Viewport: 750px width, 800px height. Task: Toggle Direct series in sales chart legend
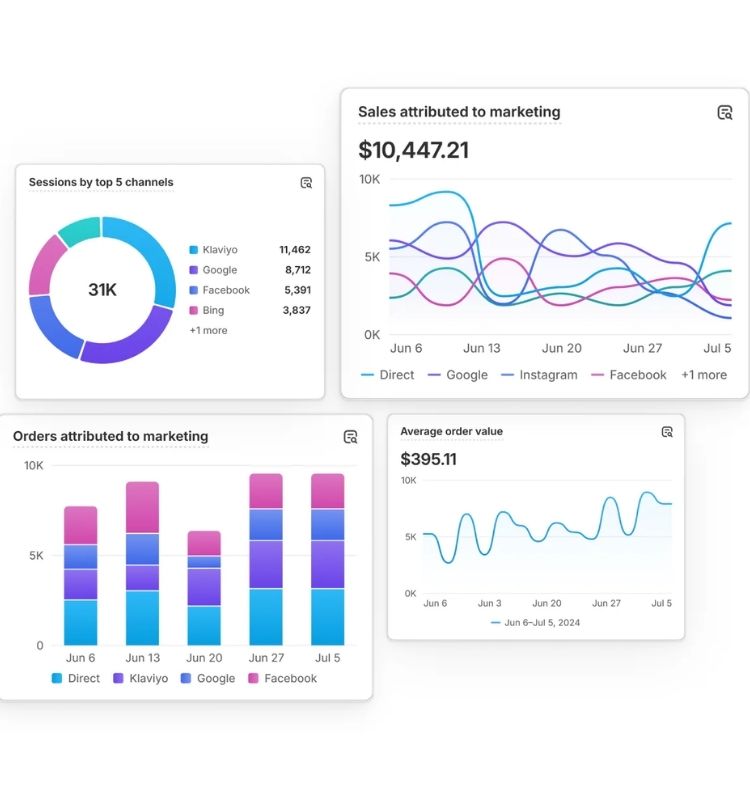coord(387,375)
